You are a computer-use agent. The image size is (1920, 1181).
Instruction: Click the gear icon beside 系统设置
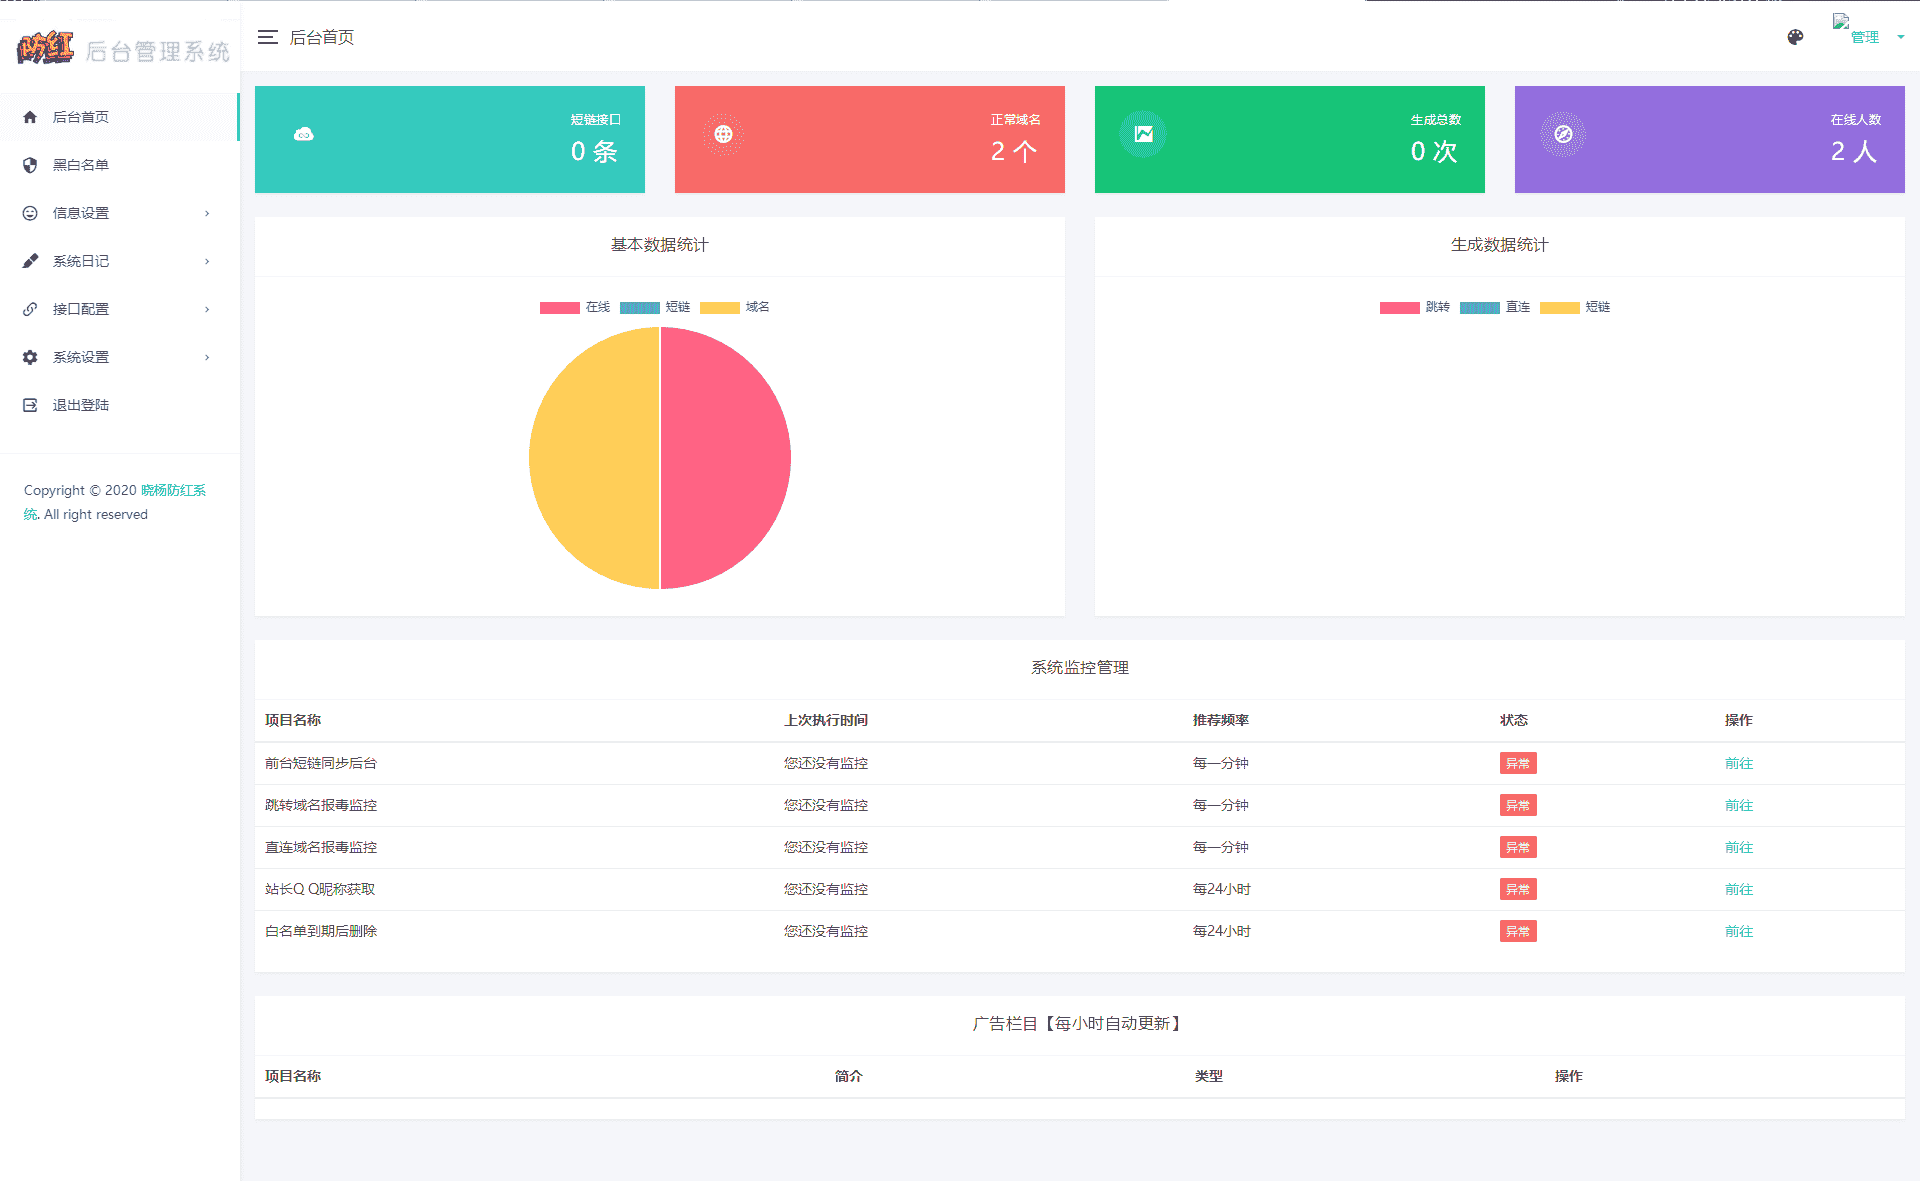pos(30,357)
